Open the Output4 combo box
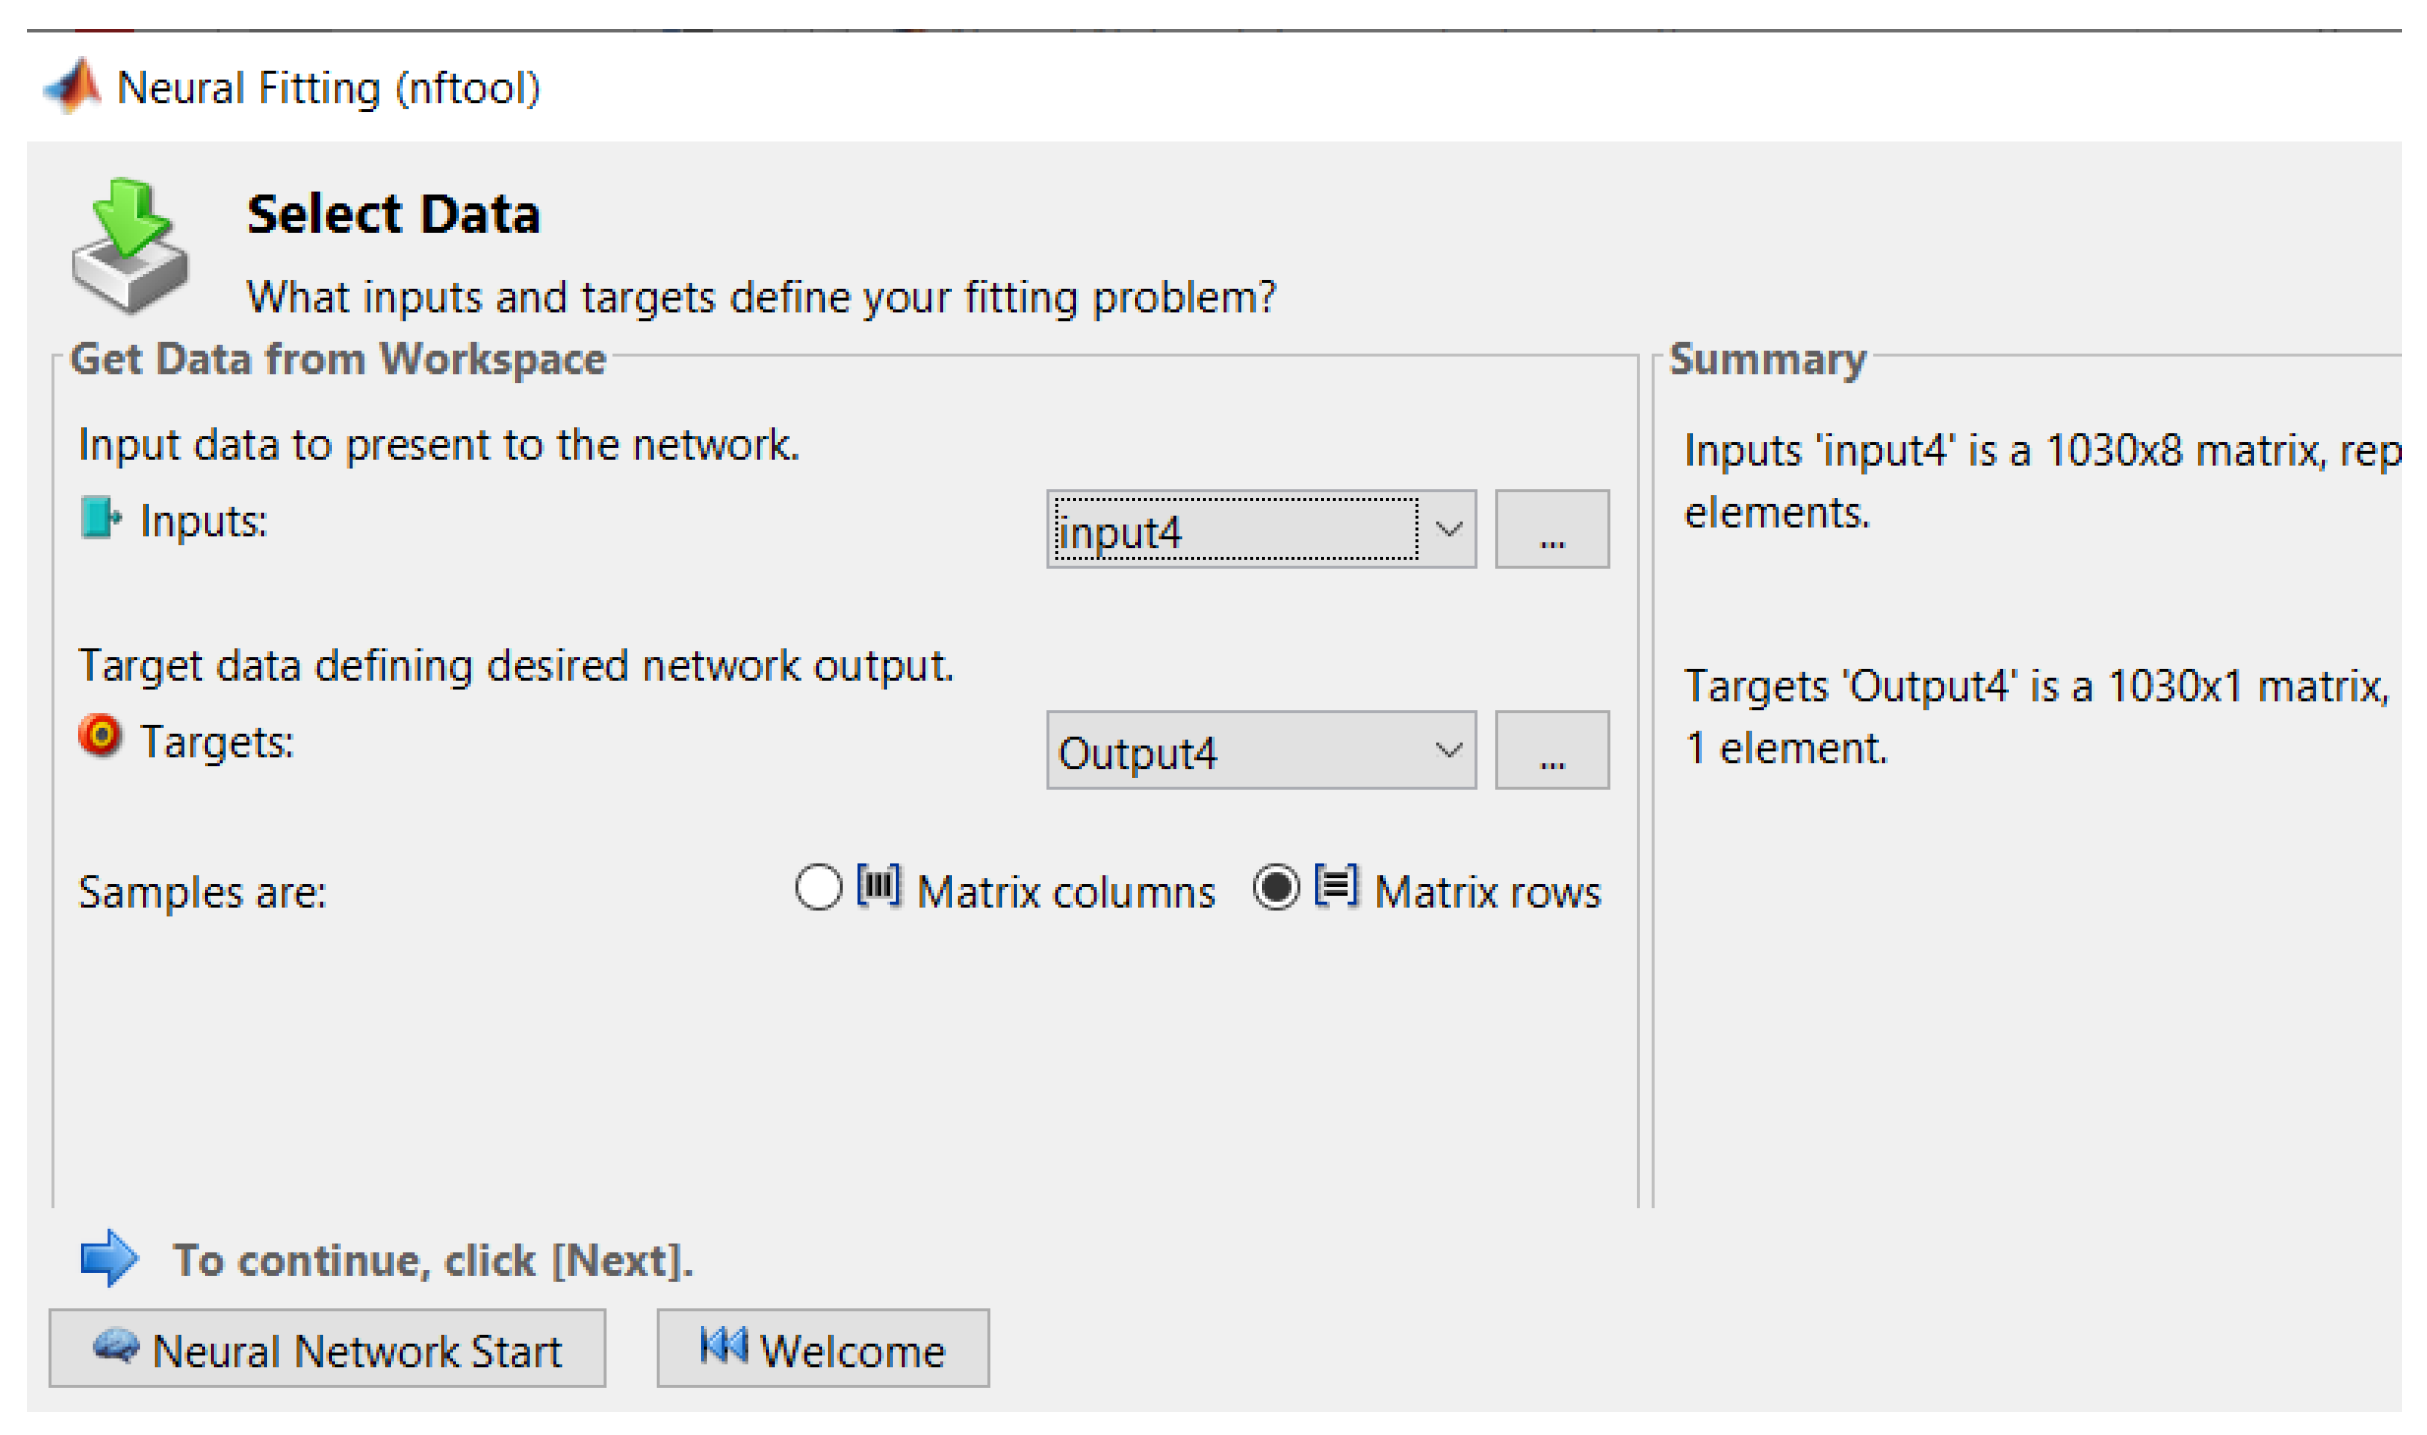2427x1435 pixels. (x=1236, y=752)
